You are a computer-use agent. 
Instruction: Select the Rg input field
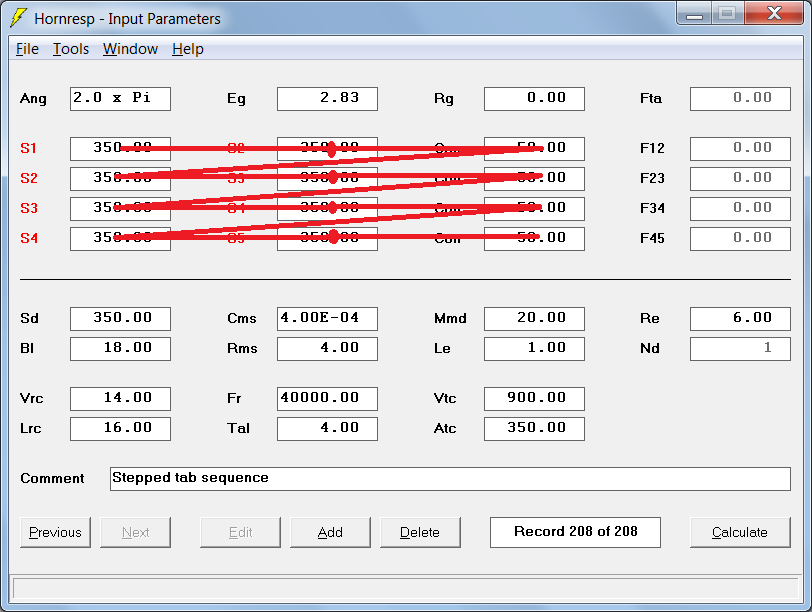click(x=534, y=98)
